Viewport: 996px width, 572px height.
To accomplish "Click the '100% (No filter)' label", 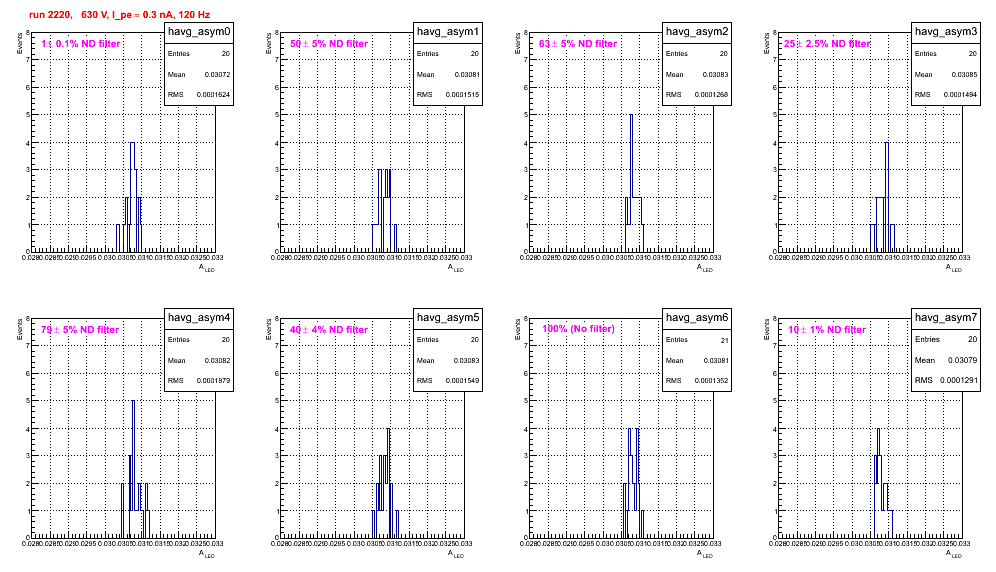I will (x=579, y=329).
